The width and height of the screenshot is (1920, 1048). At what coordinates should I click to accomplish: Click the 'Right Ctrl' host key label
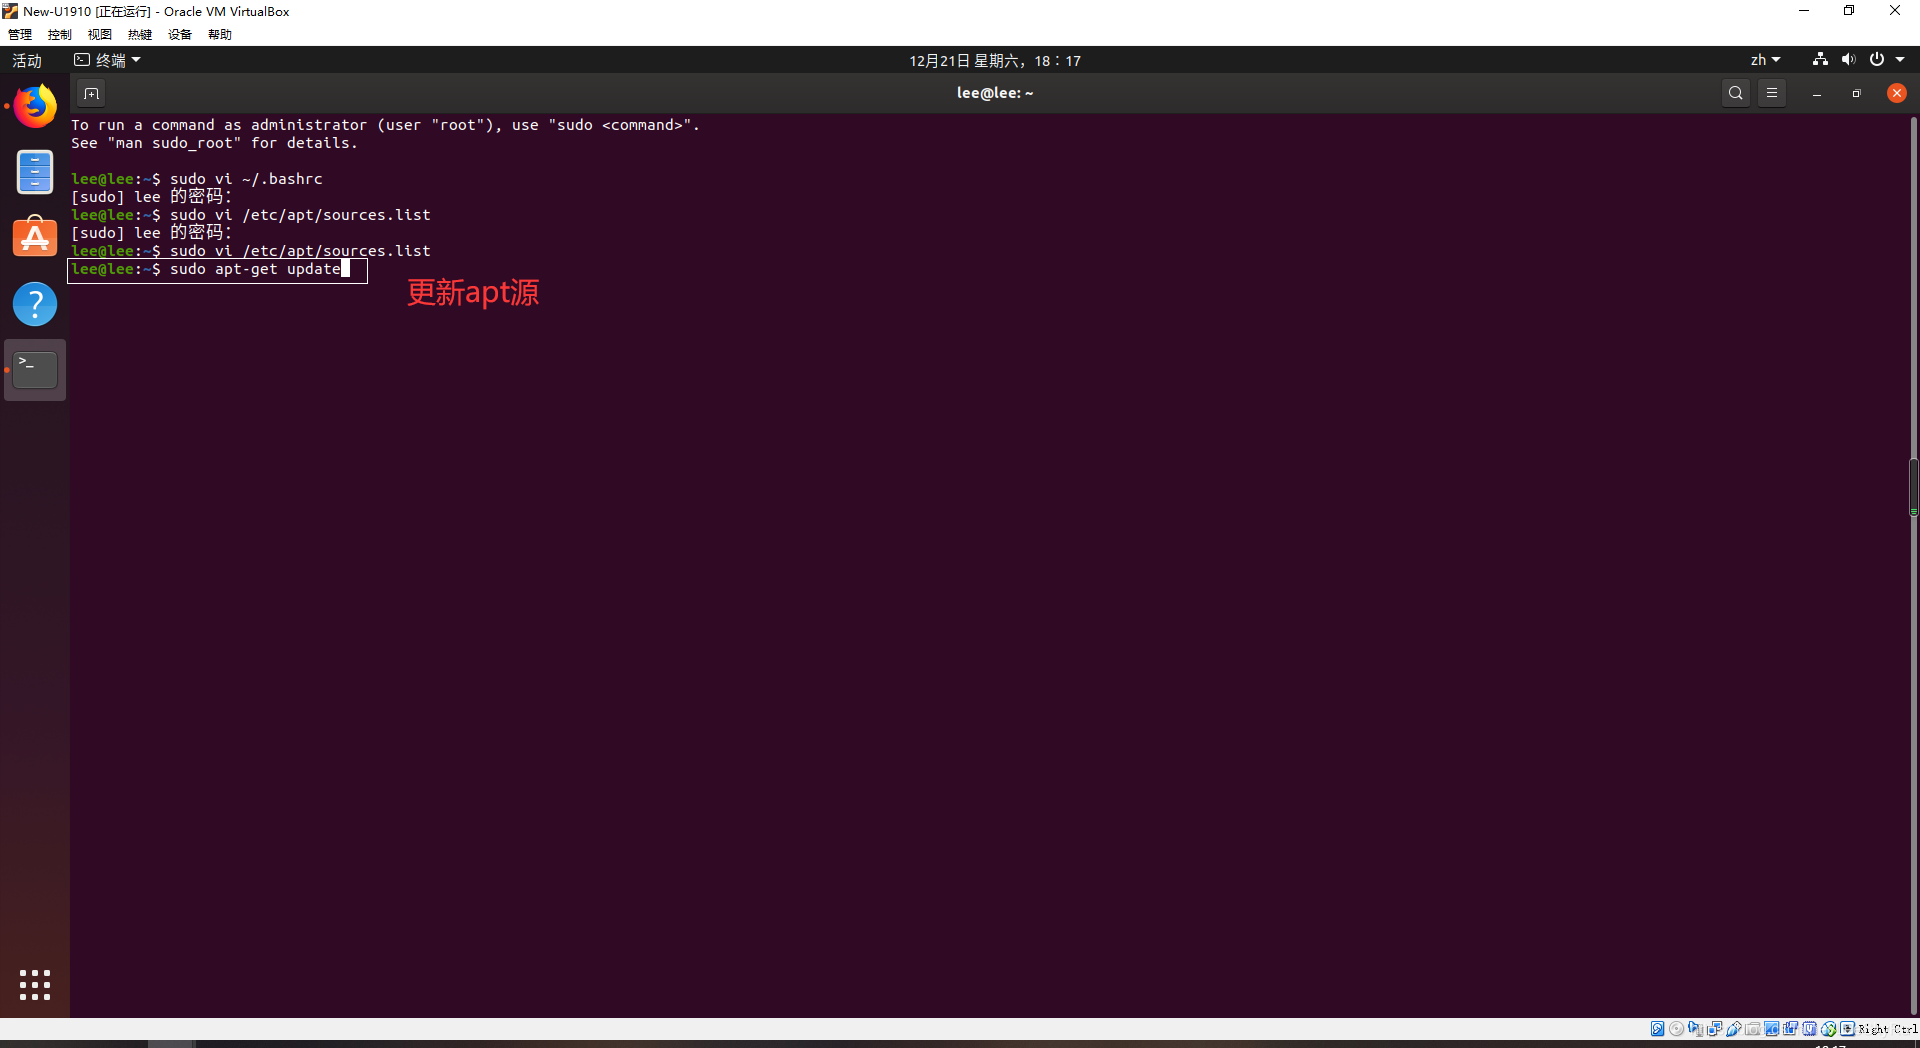click(1888, 1029)
